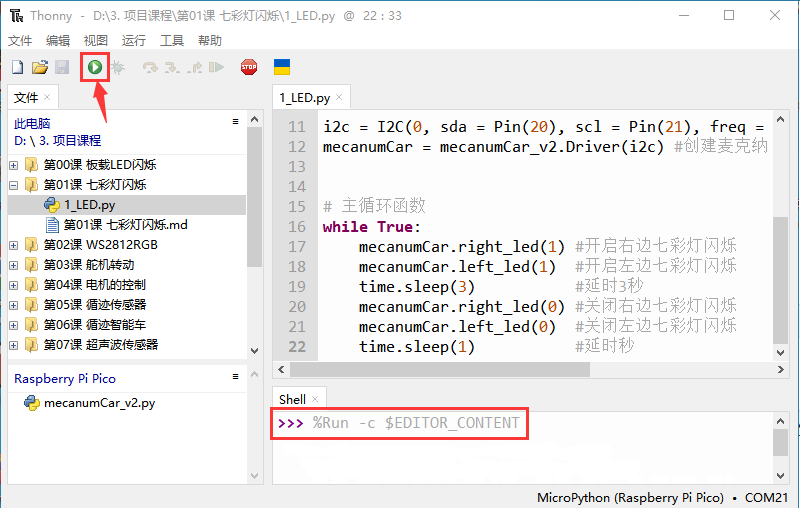
Task: Select the 1_LED.py python file icon
Action: (52, 205)
